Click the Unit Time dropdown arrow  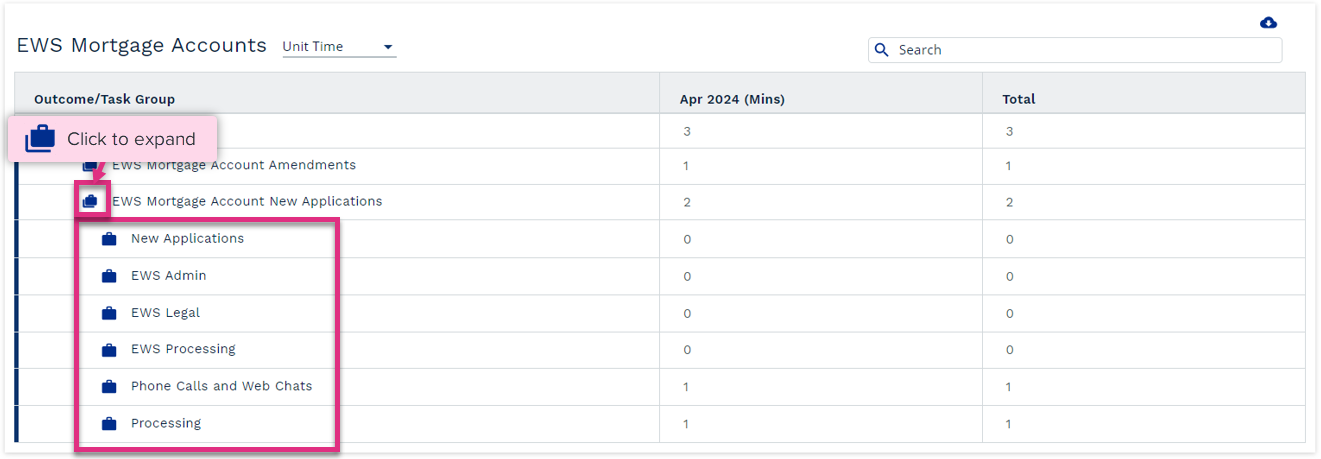pyautogui.click(x=388, y=48)
